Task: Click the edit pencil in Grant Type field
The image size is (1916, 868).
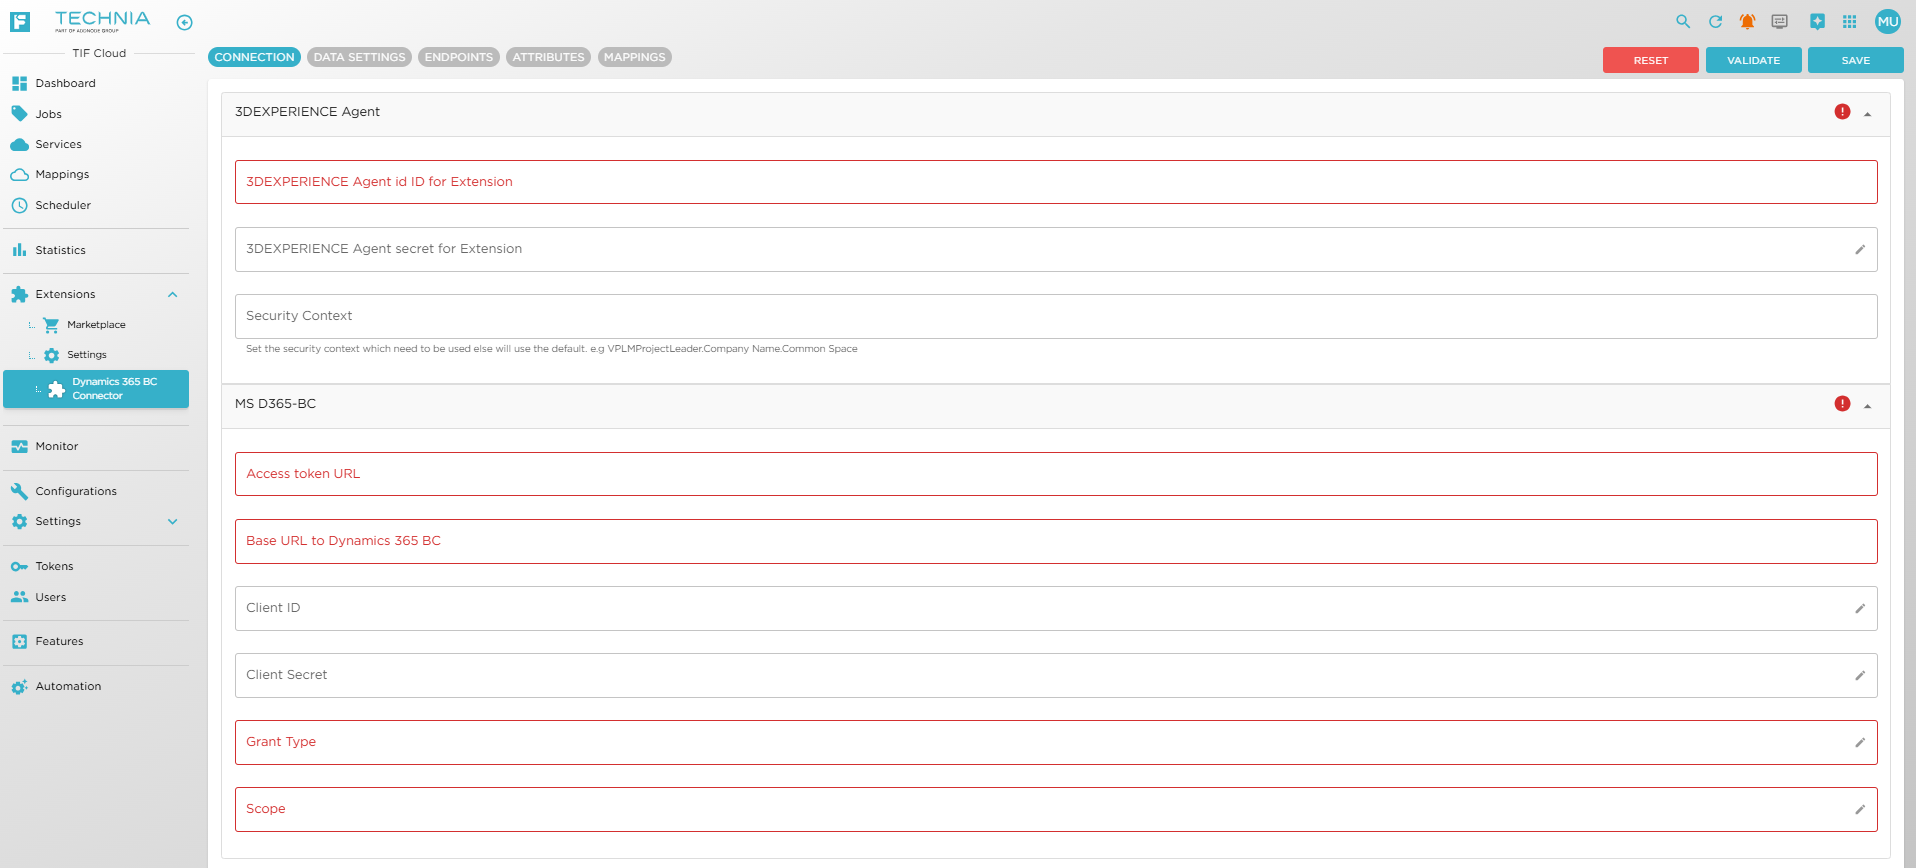Action: pos(1860,743)
